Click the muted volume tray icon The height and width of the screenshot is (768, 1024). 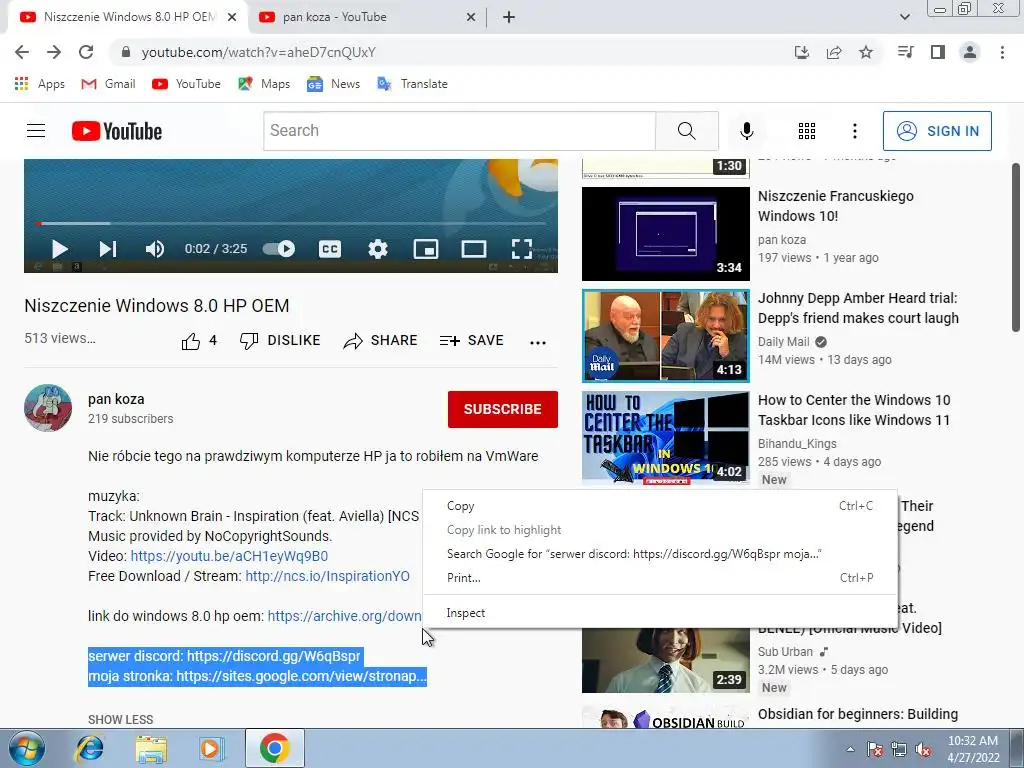[x=923, y=749]
